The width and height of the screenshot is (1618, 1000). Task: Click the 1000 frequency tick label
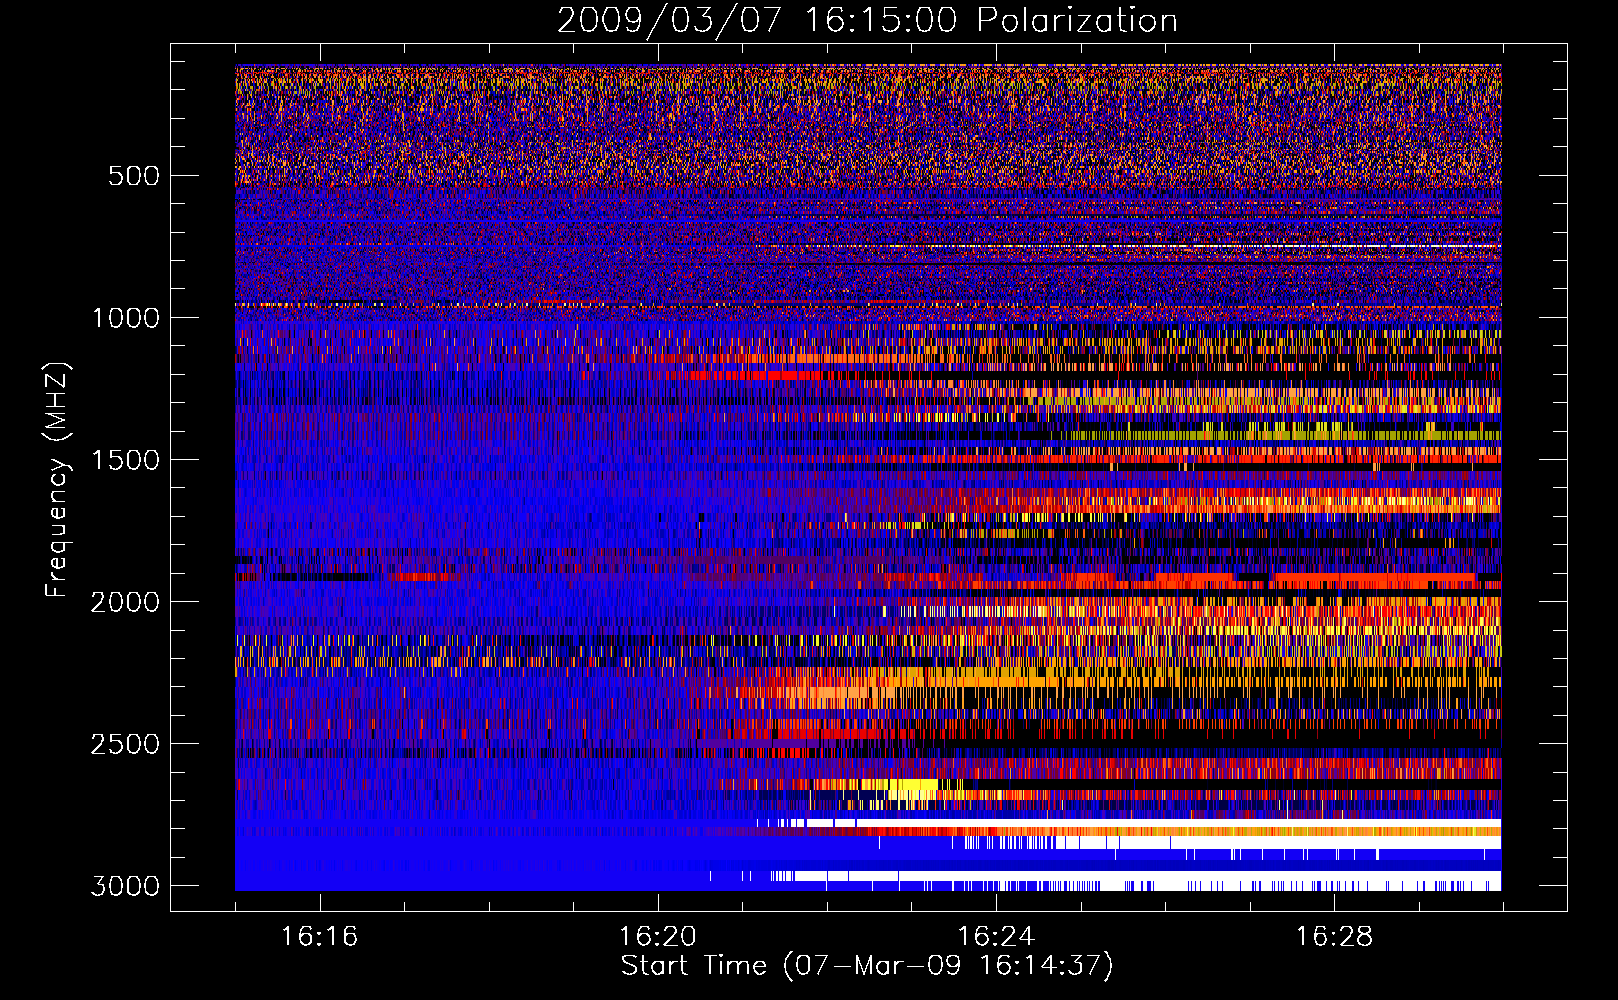125,318
